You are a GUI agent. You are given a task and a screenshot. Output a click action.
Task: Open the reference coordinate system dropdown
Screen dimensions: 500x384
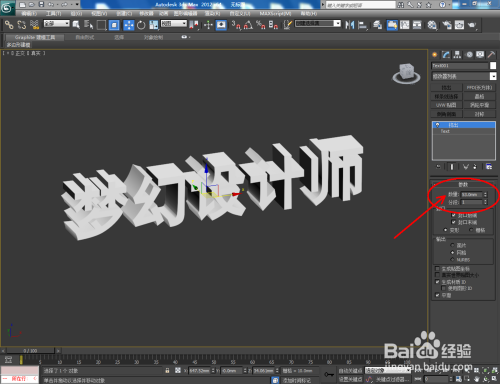[x=174, y=23]
